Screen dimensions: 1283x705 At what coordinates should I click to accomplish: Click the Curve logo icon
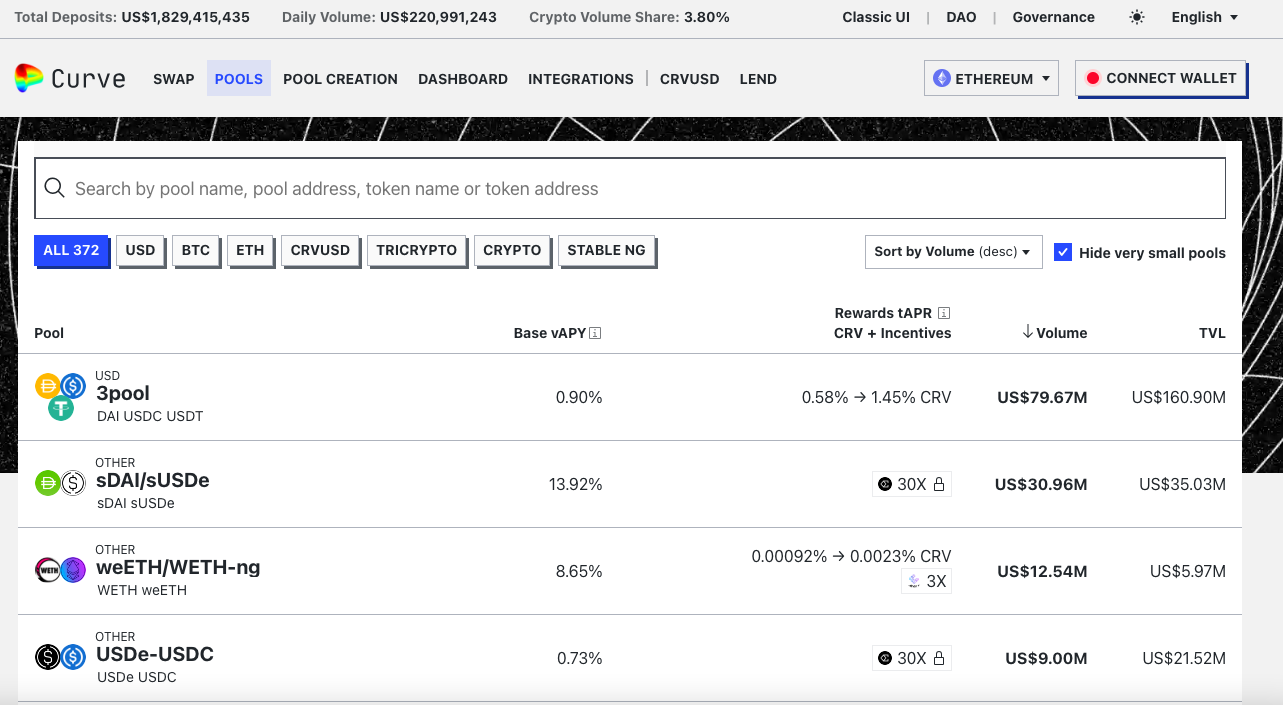(29, 78)
